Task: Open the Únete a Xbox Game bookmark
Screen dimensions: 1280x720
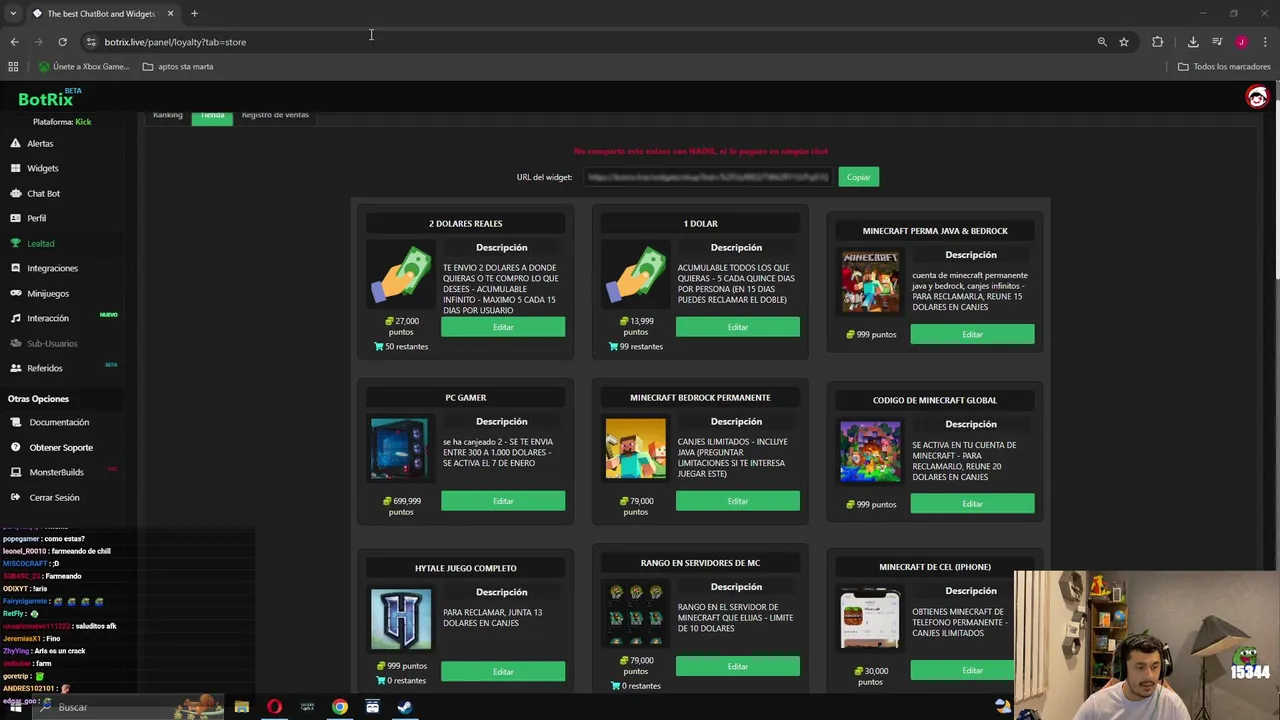Action: pos(84,67)
